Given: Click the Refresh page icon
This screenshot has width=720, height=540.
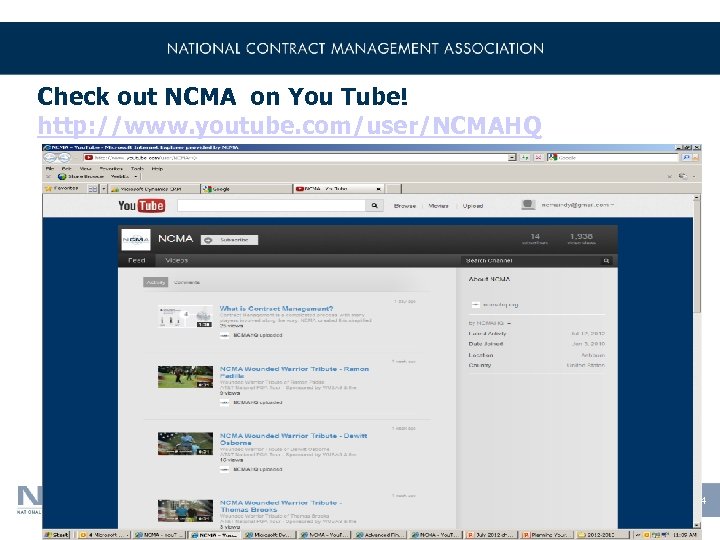Looking at the screenshot, I should 525,158.
